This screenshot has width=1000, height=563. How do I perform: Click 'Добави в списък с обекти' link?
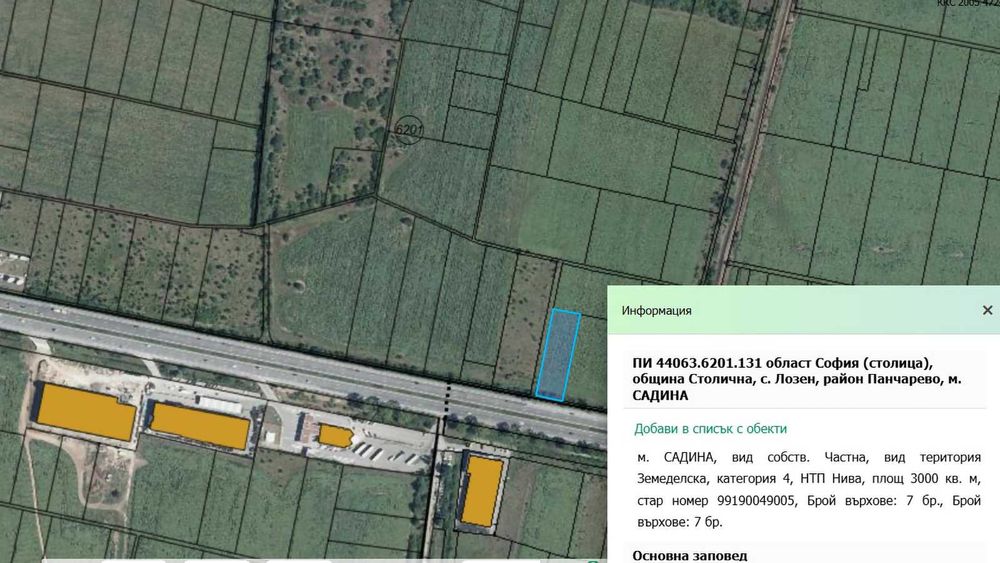710,429
